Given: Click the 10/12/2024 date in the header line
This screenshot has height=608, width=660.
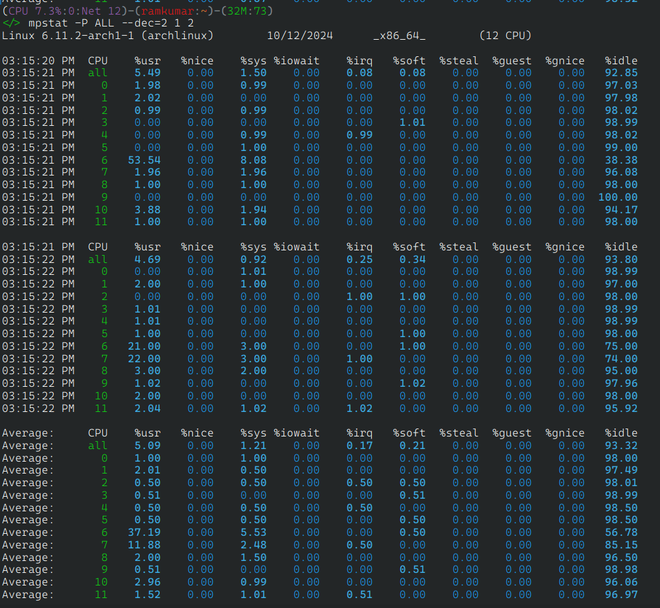Looking at the screenshot, I should (297, 36).
